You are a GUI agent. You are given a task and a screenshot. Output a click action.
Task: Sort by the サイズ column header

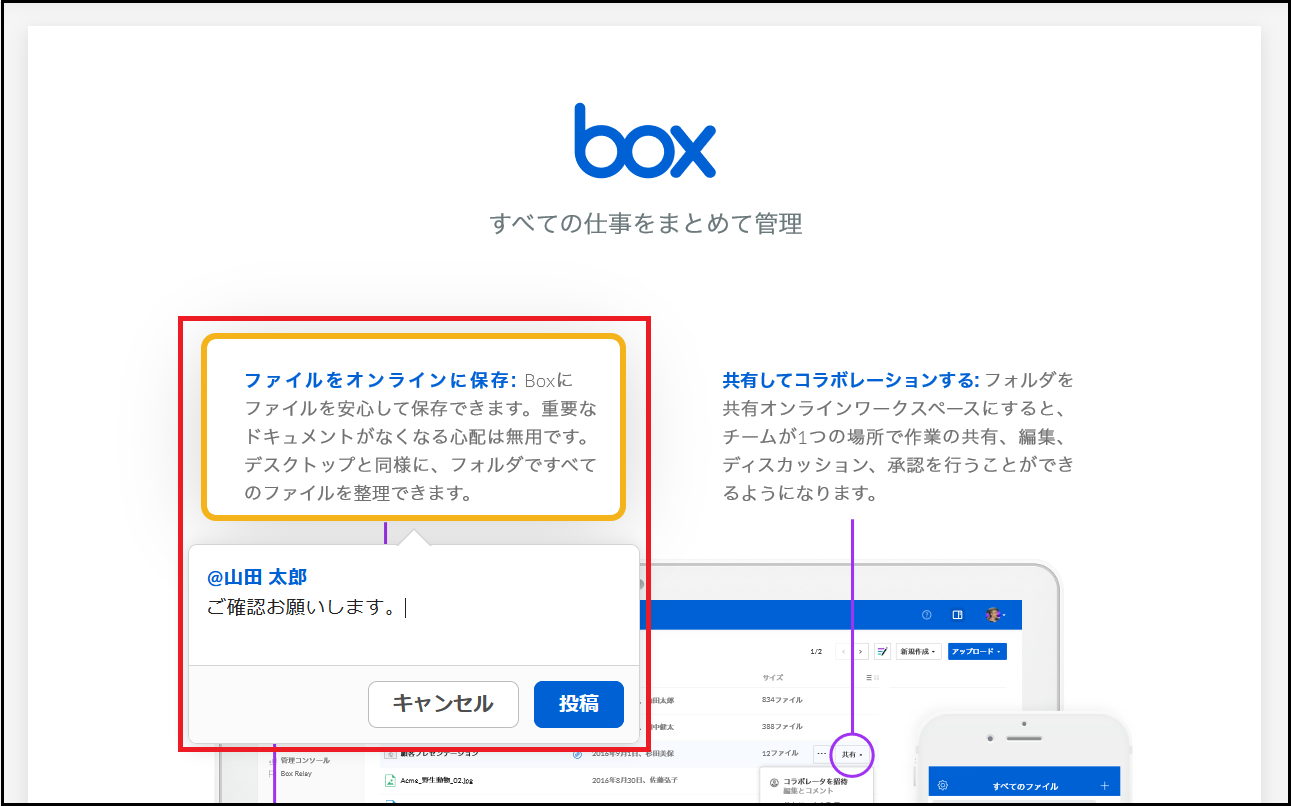tap(773, 678)
